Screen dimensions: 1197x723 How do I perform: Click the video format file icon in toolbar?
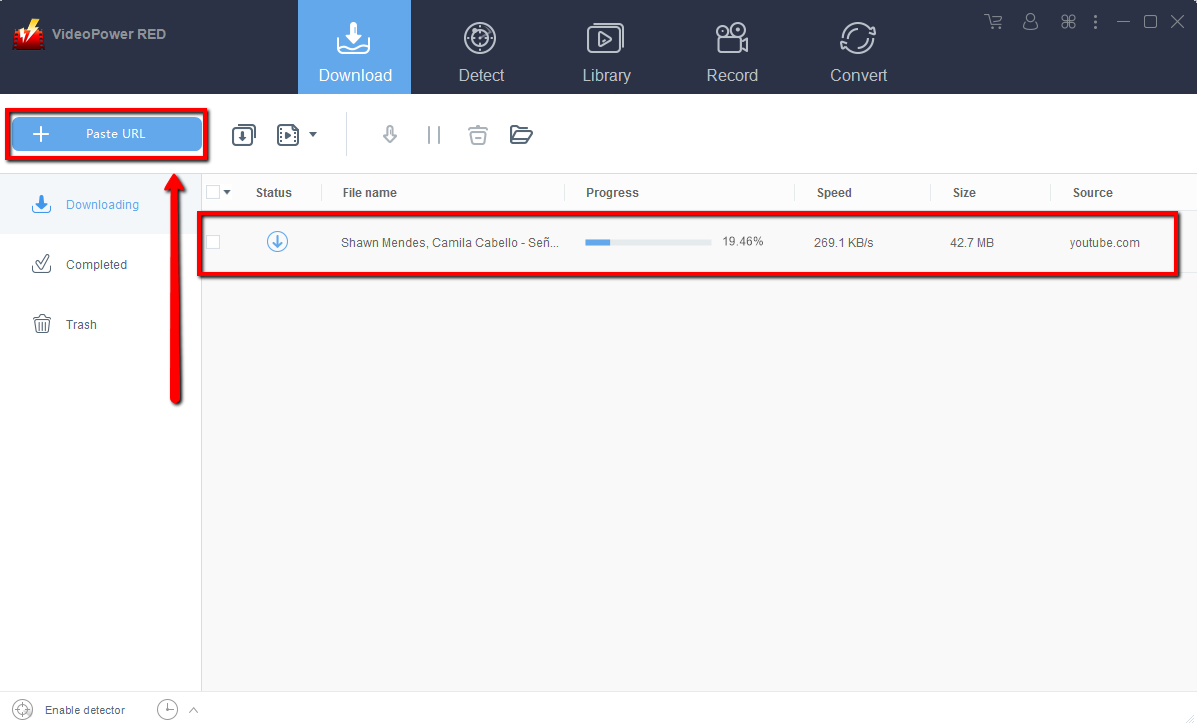[x=287, y=134]
